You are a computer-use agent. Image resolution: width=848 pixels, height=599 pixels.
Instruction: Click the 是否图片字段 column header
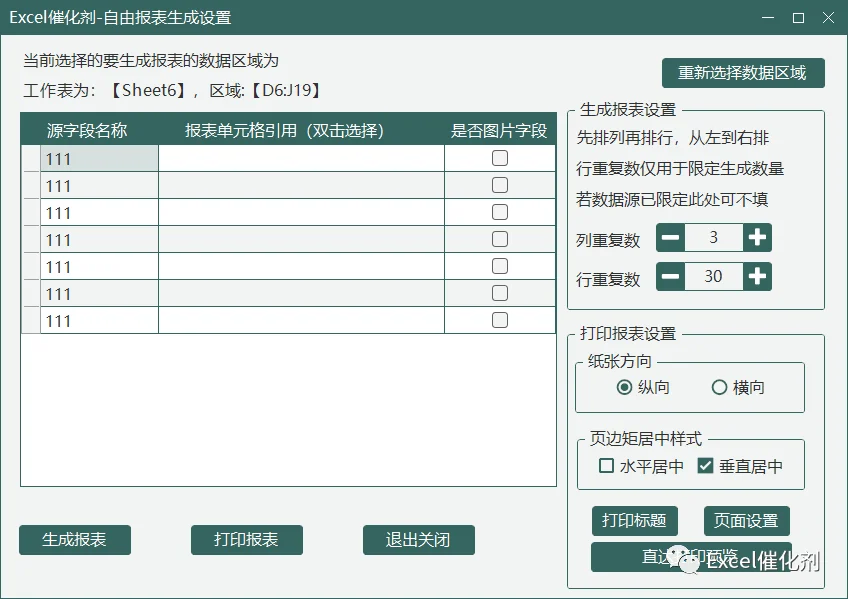499,130
